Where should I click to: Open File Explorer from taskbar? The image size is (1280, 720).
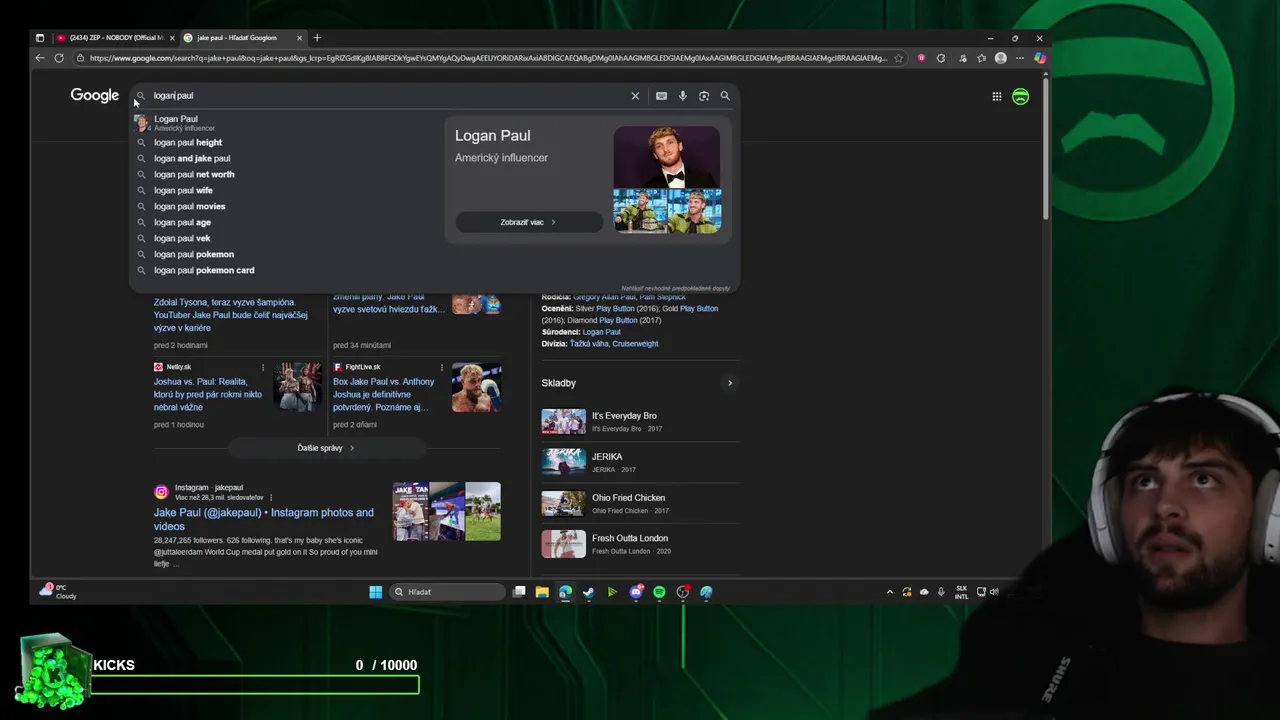click(x=542, y=592)
